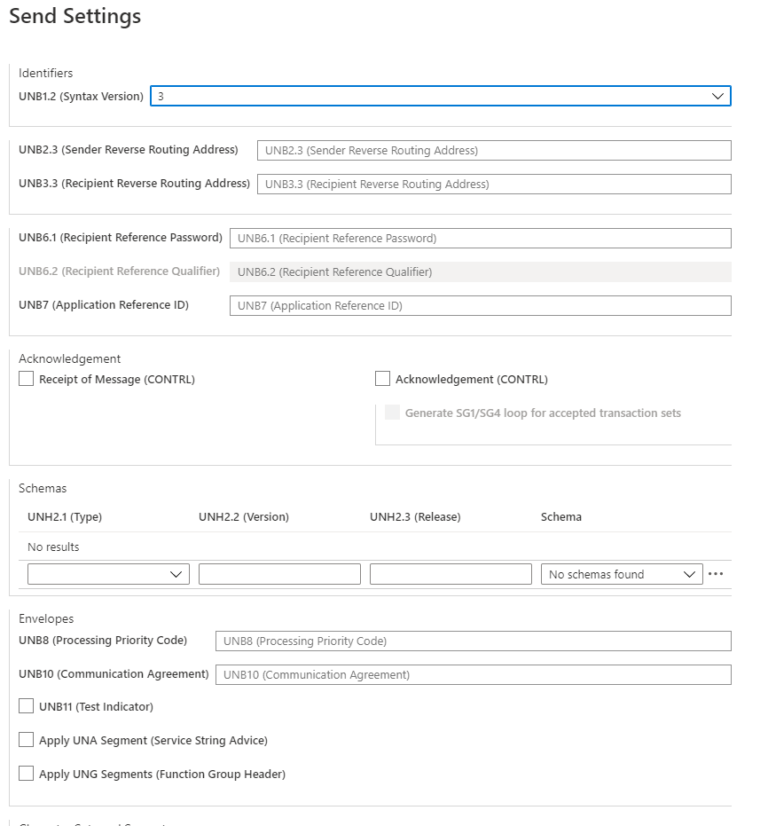Click the UNH2.3 Release input box

(x=450, y=573)
